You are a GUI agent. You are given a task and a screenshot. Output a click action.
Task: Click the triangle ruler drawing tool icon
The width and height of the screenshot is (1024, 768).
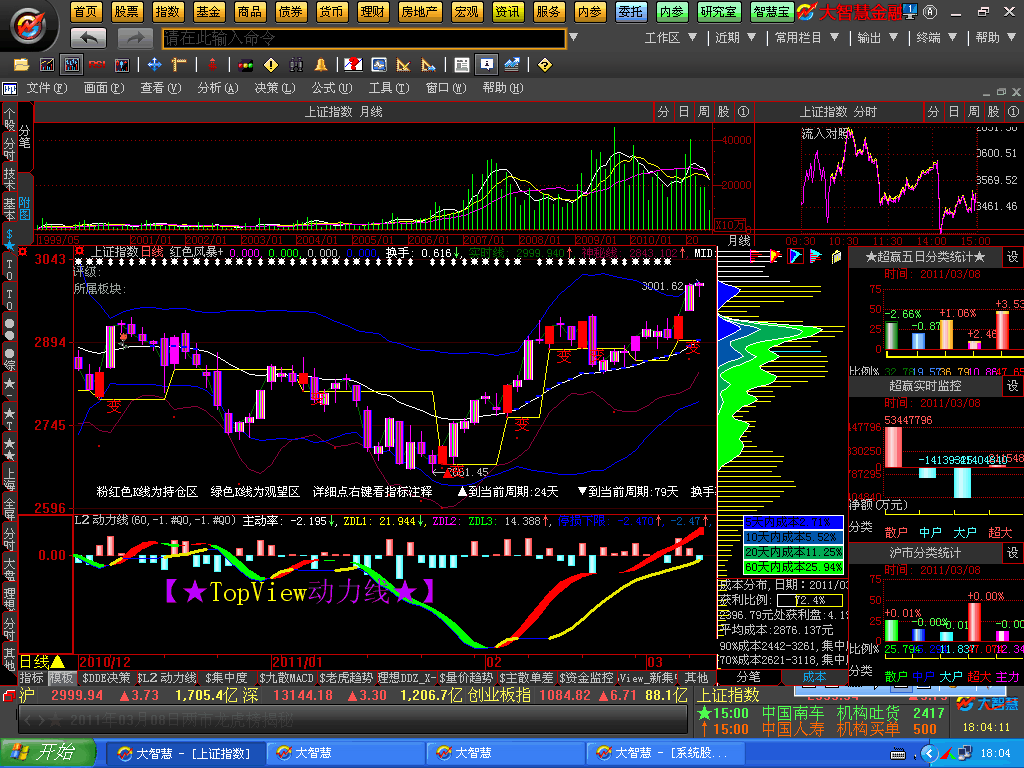(x=404, y=65)
